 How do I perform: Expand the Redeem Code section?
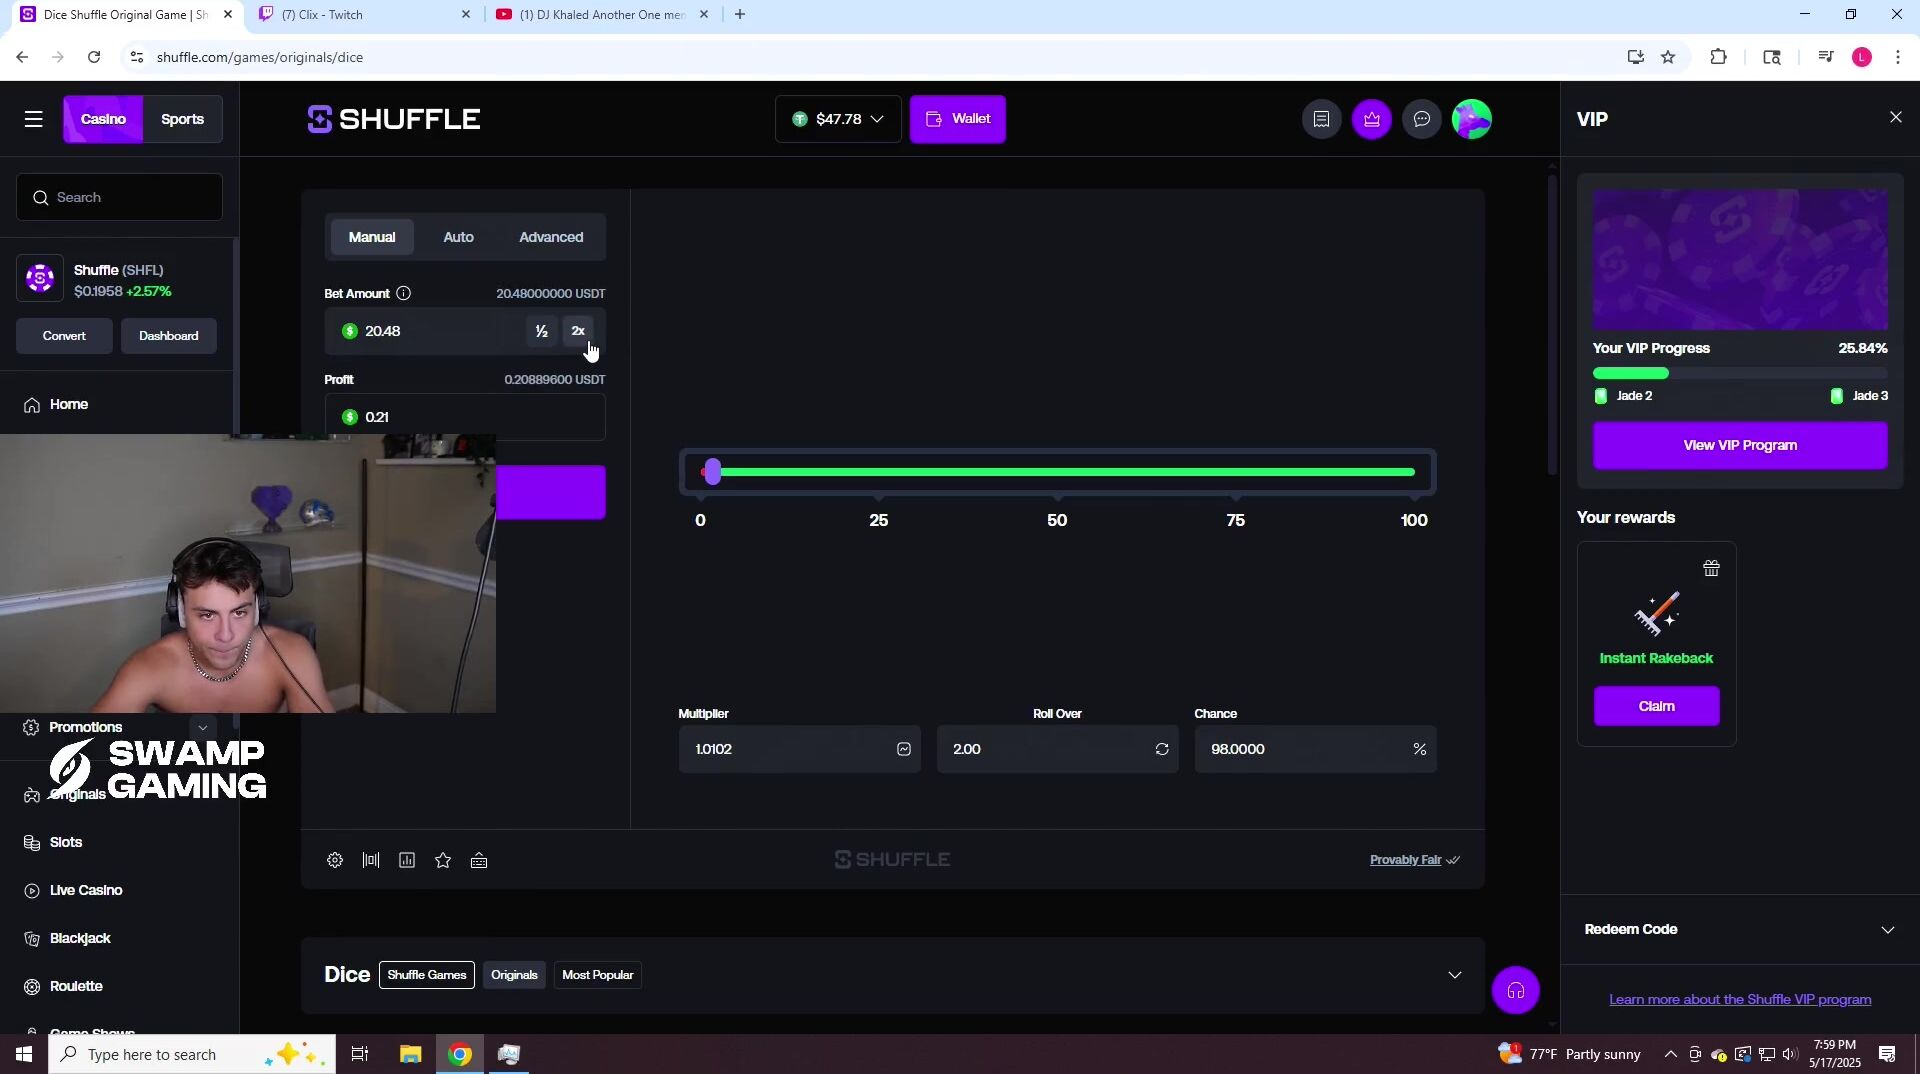coord(1739,929)
